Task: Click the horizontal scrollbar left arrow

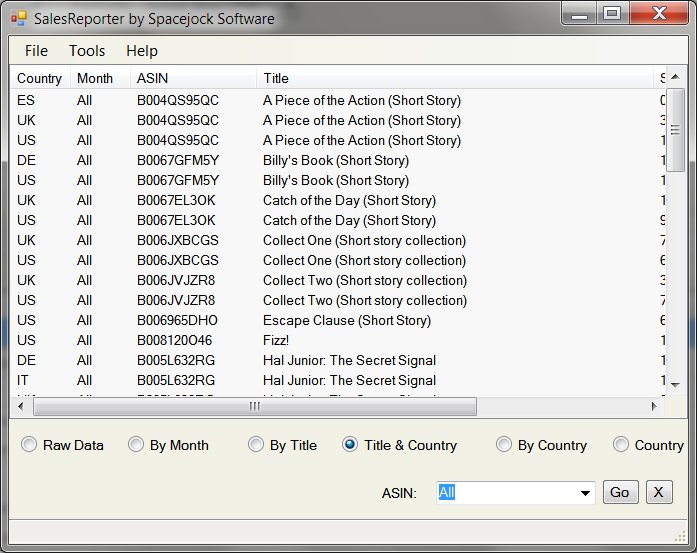Action: [x=21, y=406]
